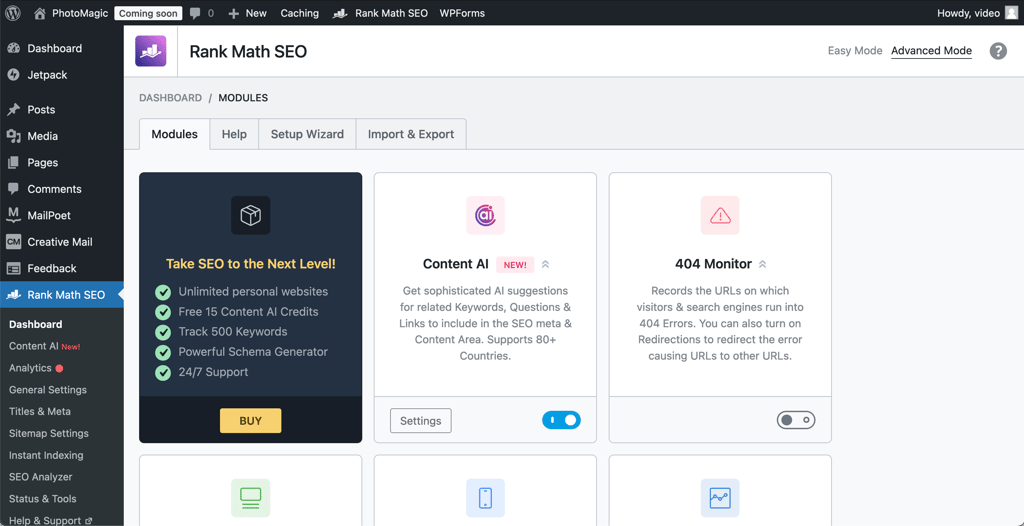Viewport: 1024px width, 526px height.
Task: Open the help question mark icon
Action: [998, 51]
